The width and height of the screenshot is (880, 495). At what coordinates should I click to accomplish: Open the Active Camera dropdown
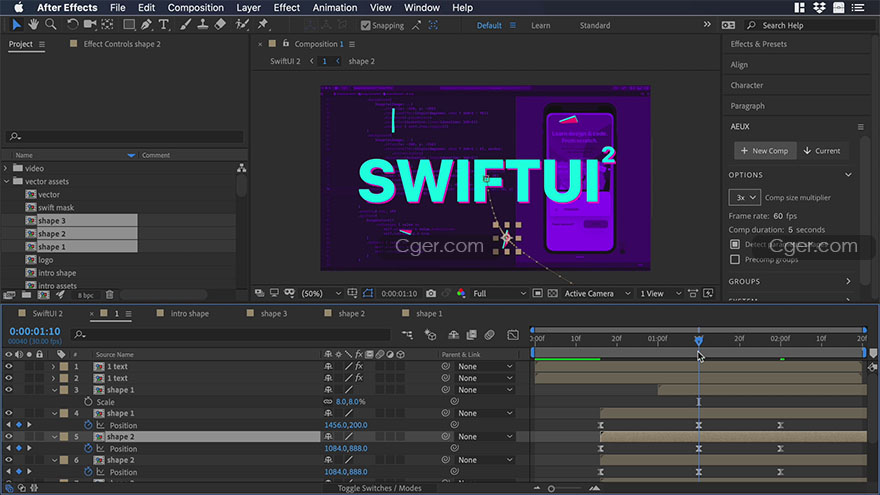597,294
